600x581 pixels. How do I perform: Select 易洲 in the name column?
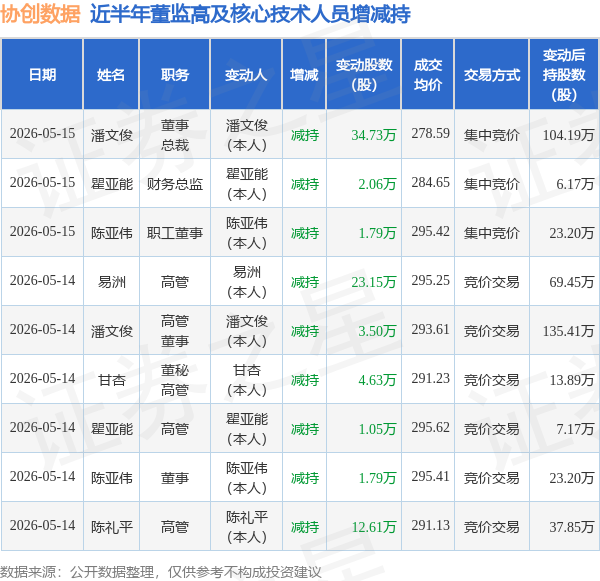111,282
